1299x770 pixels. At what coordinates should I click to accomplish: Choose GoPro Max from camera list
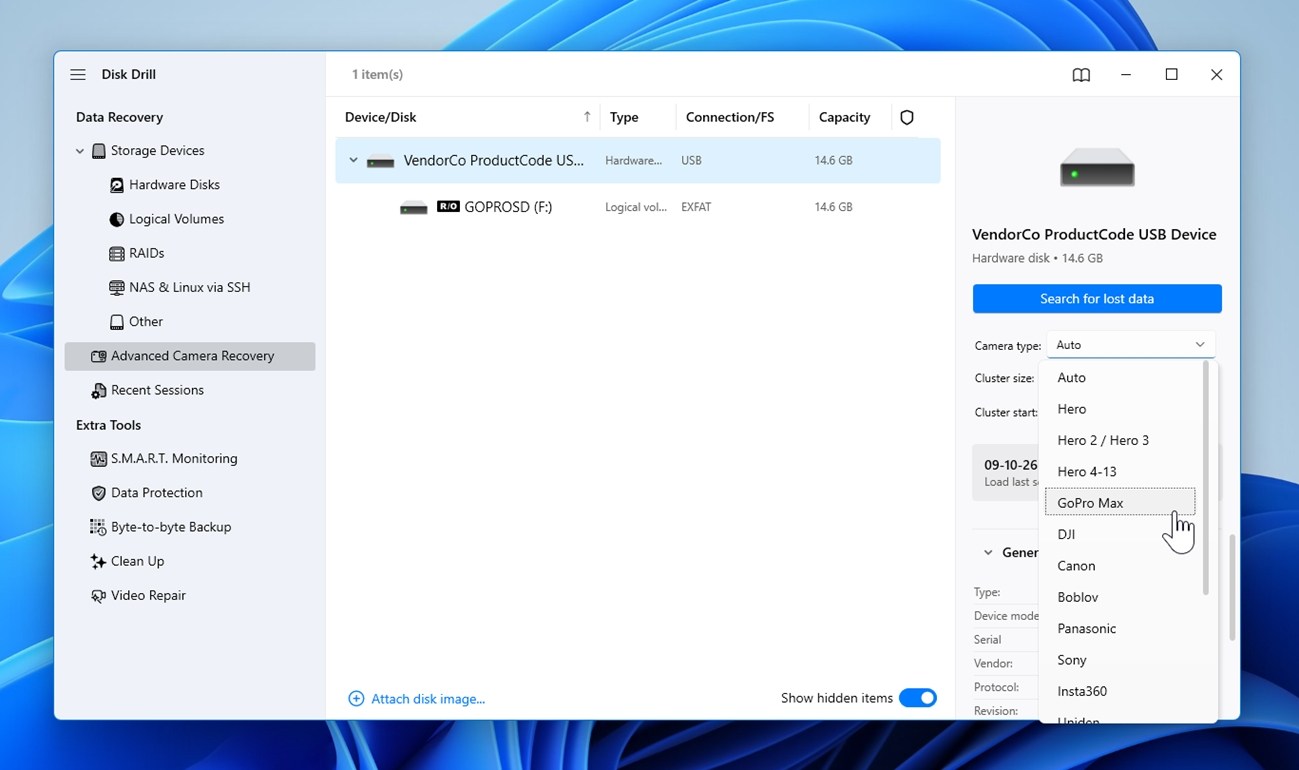point(1120,503)
